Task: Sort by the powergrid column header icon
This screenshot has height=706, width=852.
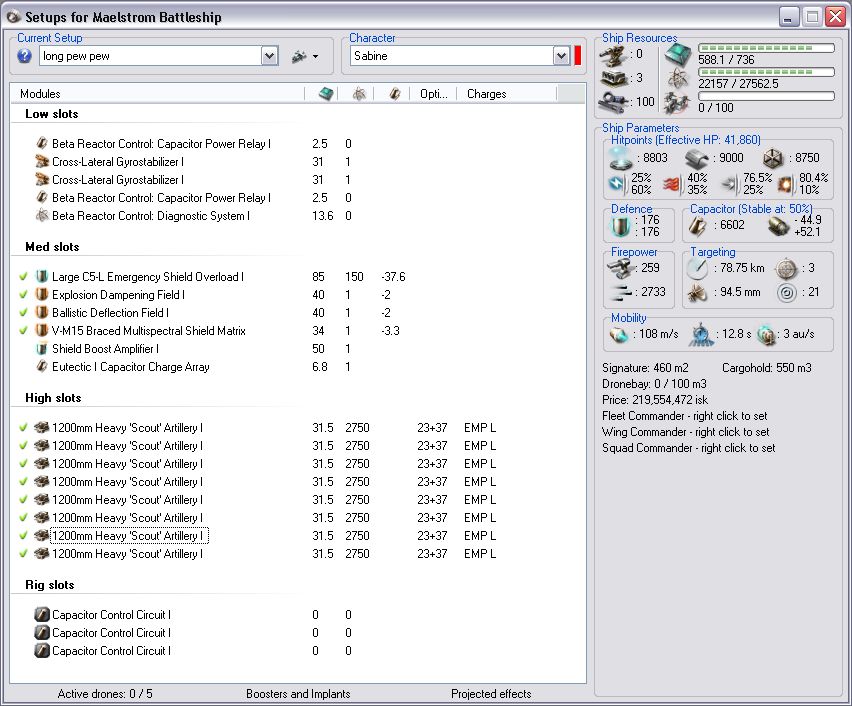Action: point(359,93)
